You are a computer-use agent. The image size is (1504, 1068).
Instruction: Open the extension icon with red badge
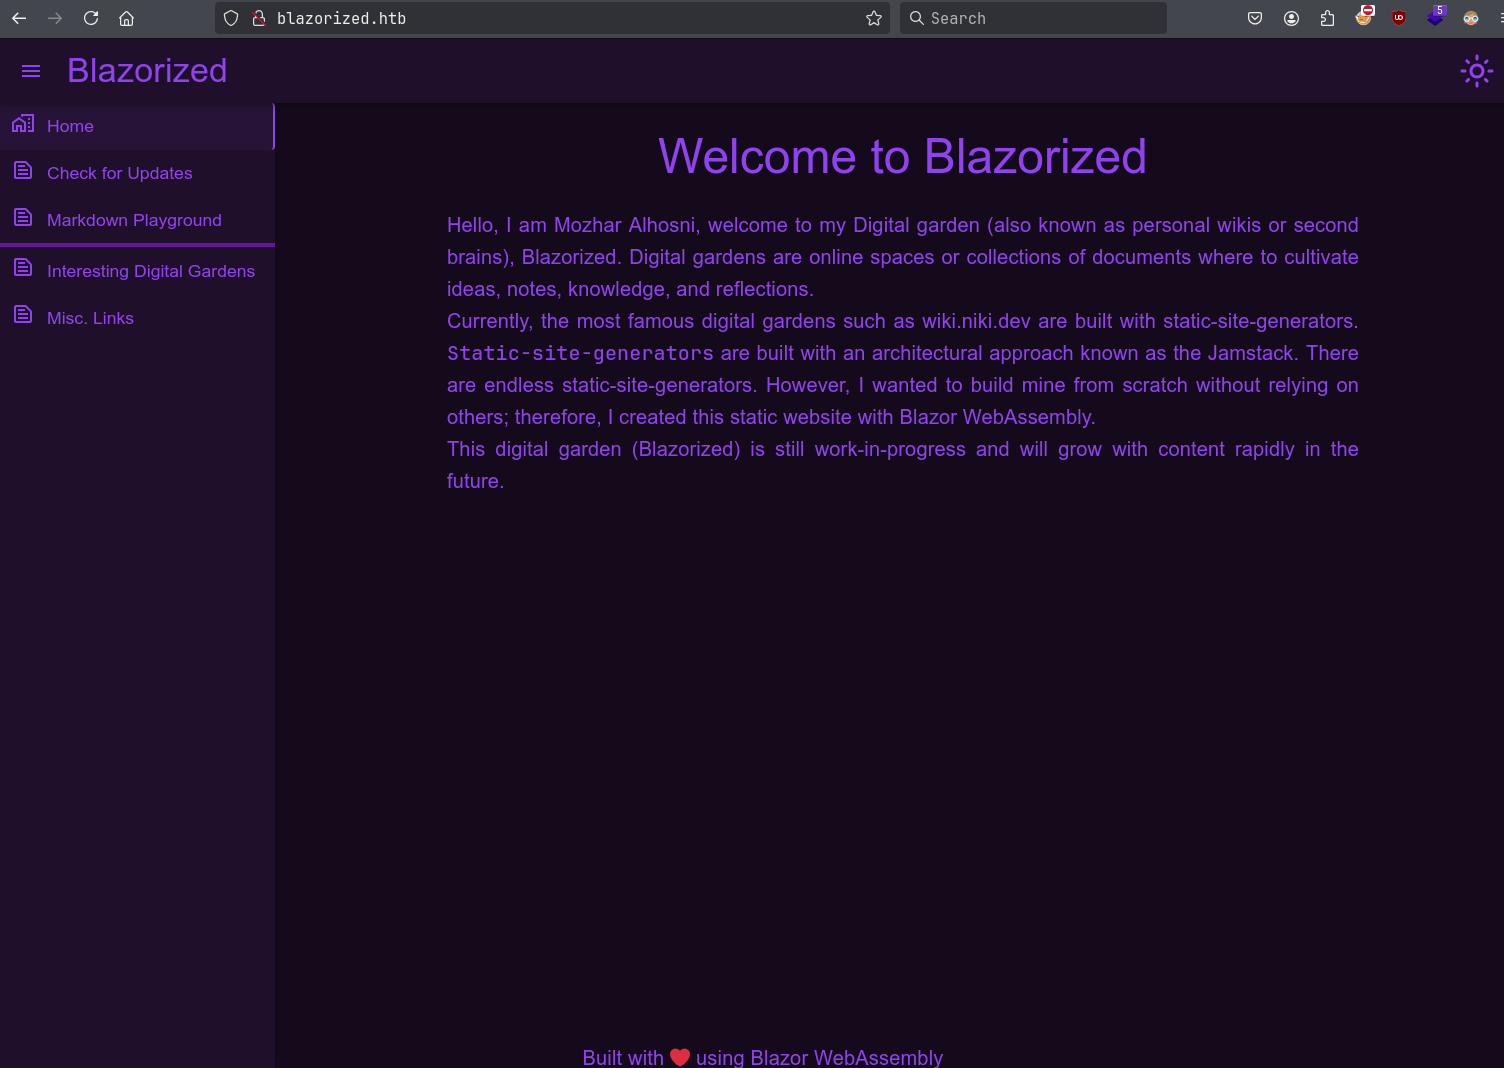pyautogui.click(x=1364, y=16)
